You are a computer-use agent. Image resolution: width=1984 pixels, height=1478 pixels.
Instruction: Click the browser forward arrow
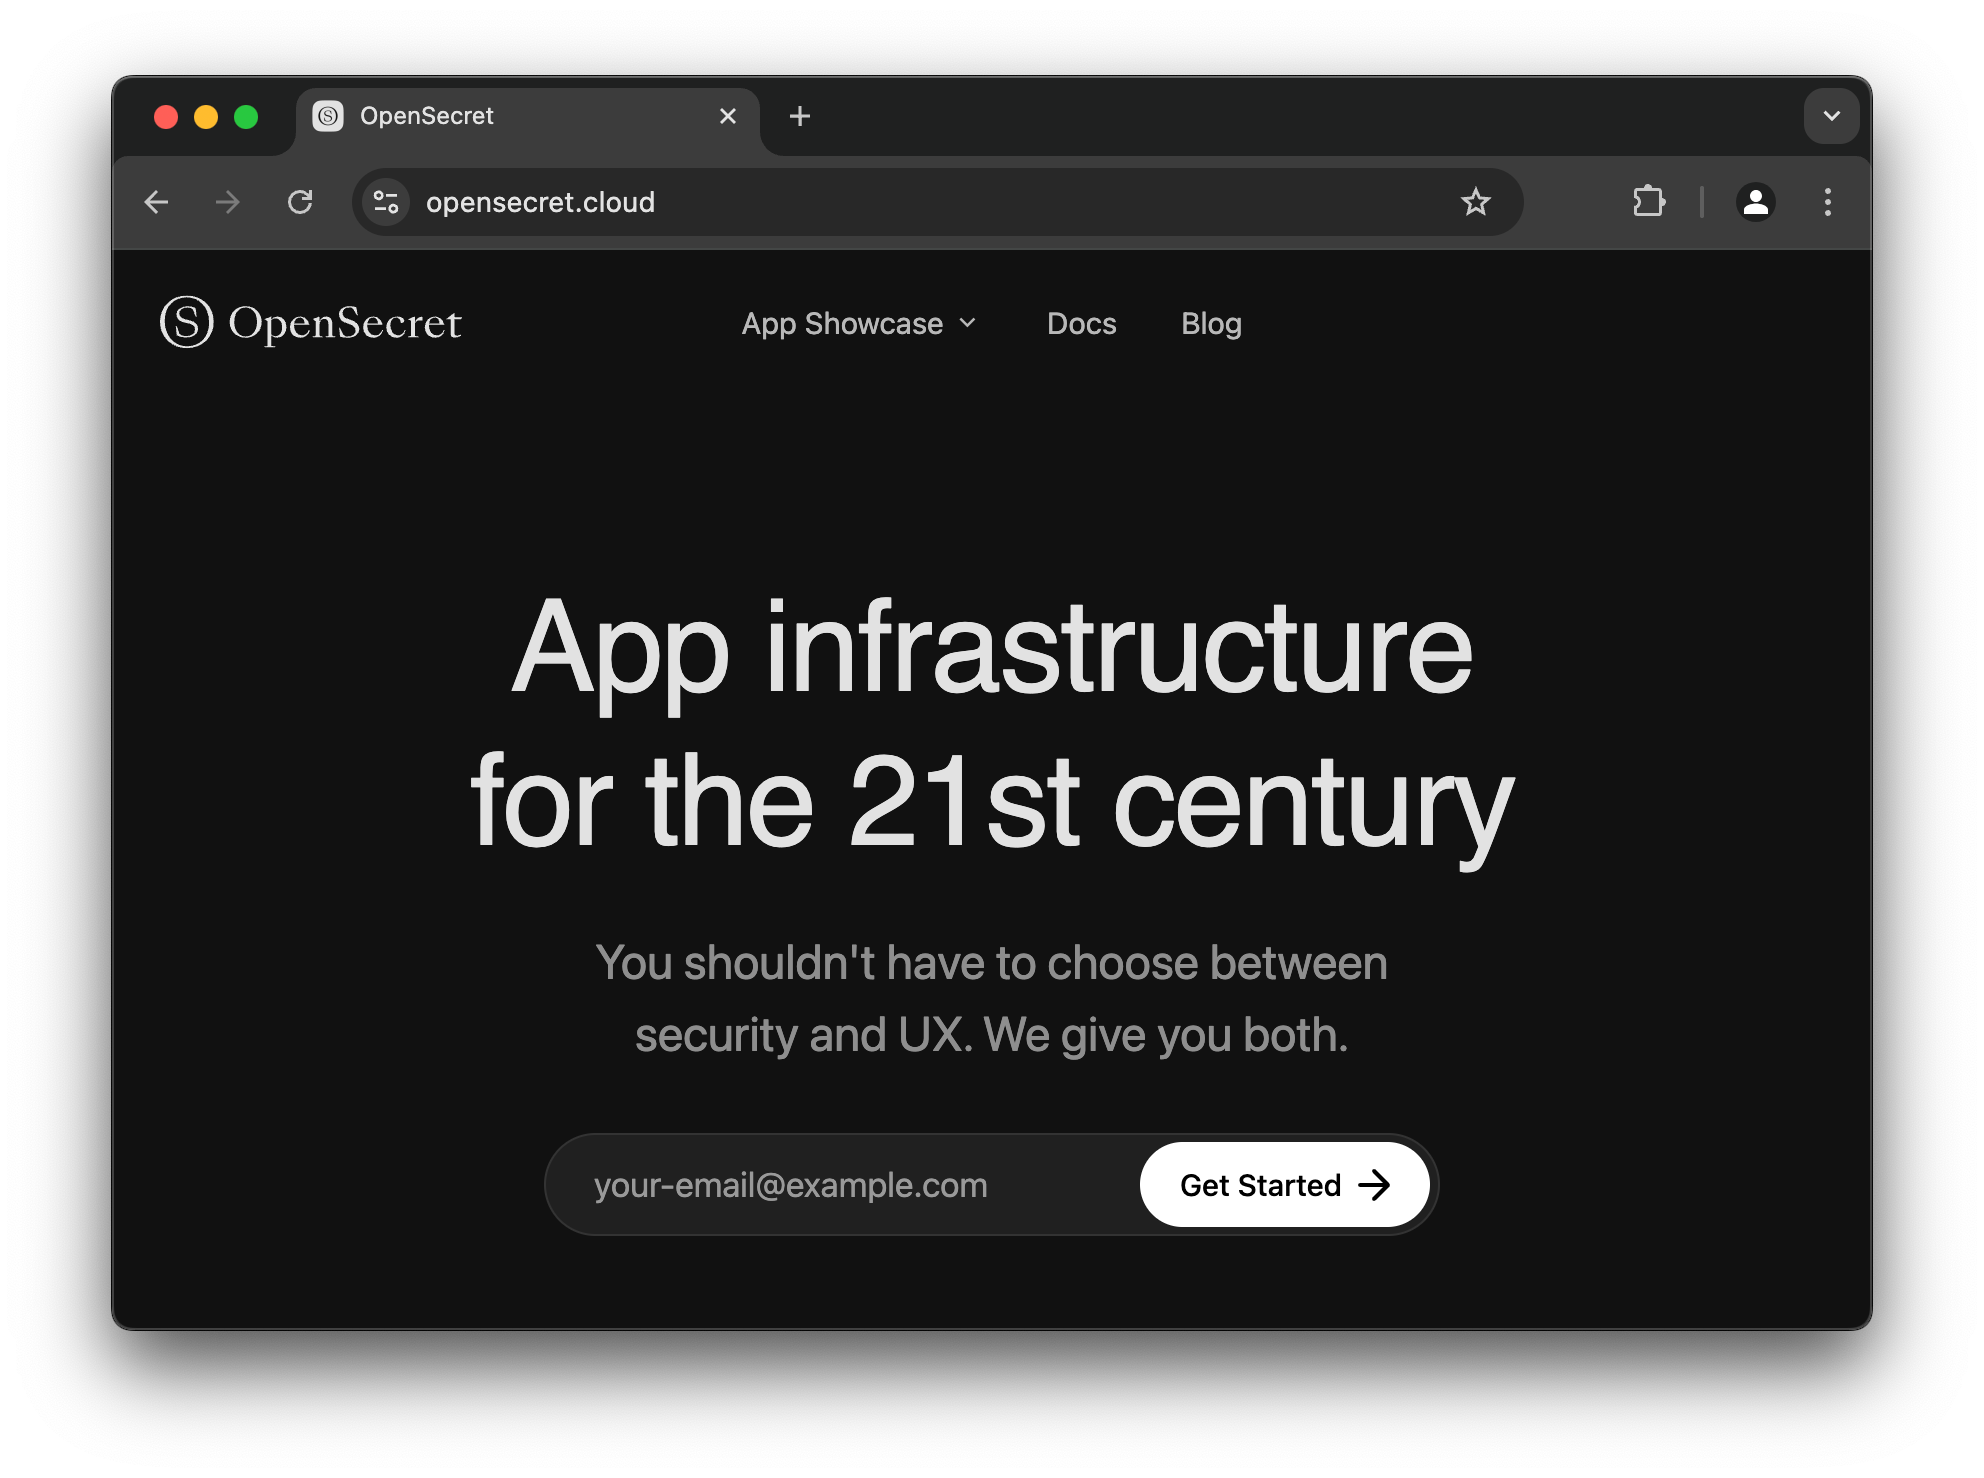click(x=228, y=202)
